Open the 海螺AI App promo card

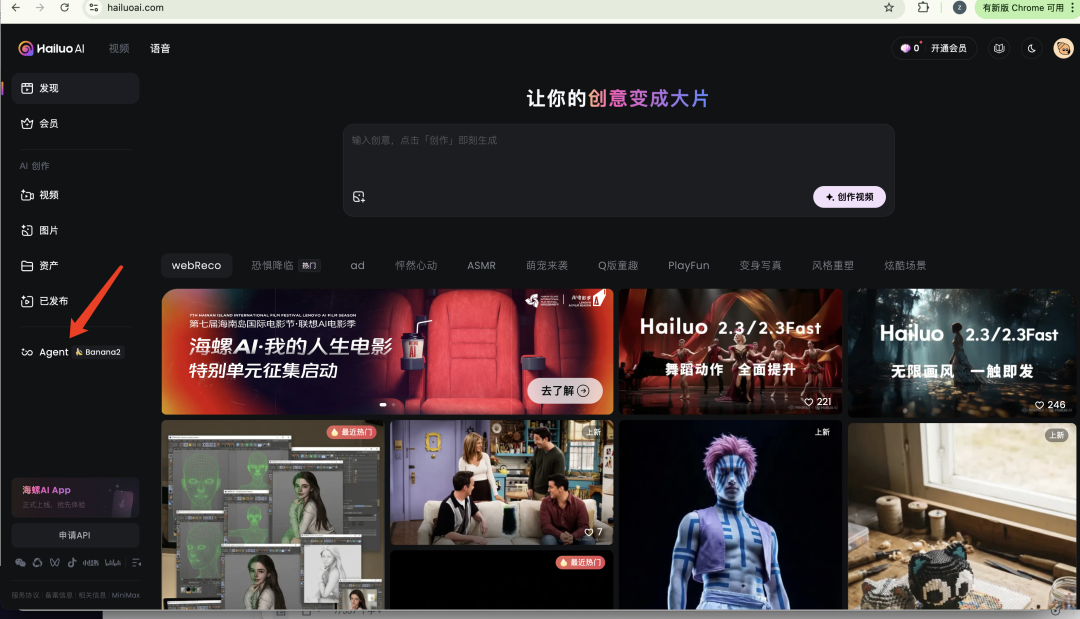tap(75, 497)
